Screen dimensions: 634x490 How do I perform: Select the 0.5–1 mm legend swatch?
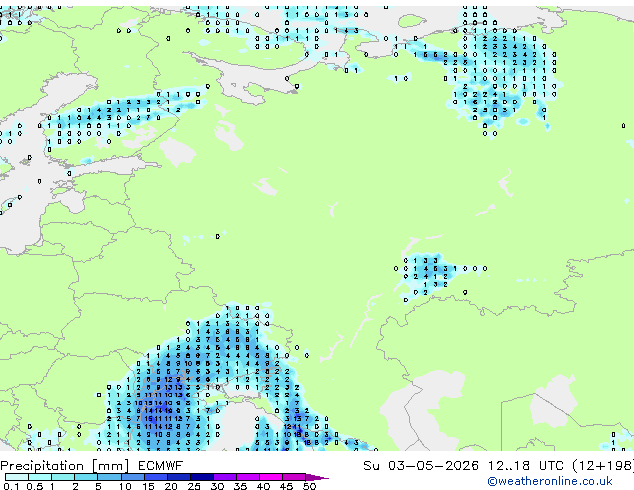click(x=40, y=477)
